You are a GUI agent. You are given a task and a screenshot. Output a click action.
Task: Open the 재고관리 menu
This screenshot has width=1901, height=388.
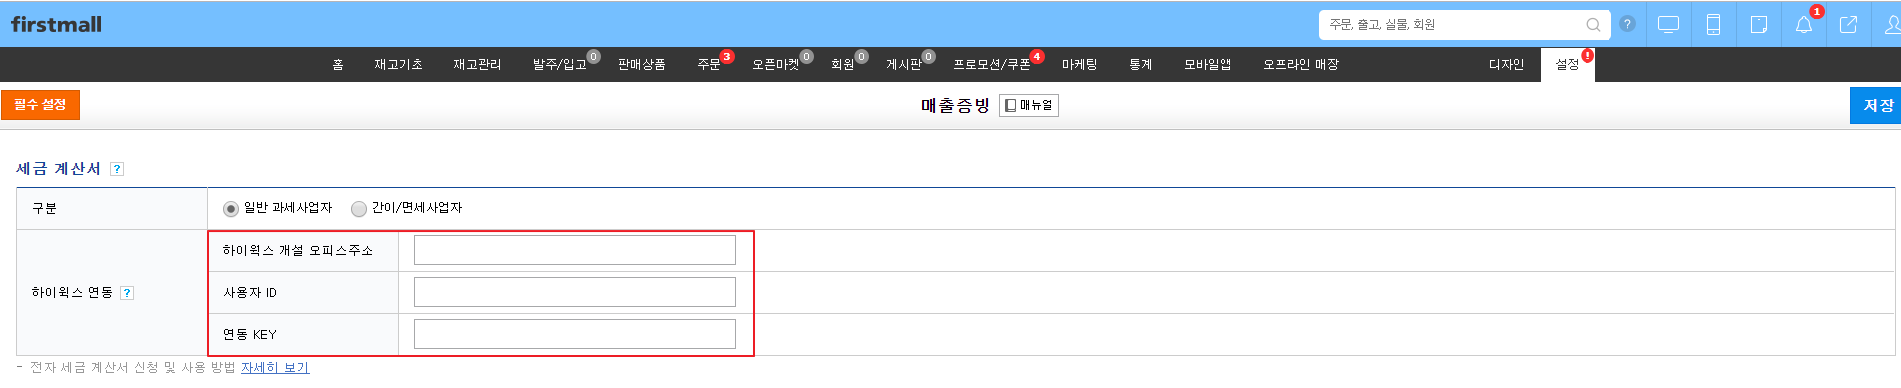(477, 64)
